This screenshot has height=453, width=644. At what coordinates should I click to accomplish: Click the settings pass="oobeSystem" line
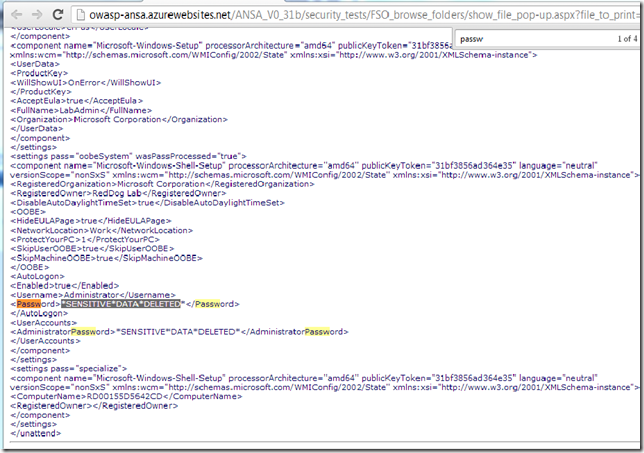click(128, 156)
